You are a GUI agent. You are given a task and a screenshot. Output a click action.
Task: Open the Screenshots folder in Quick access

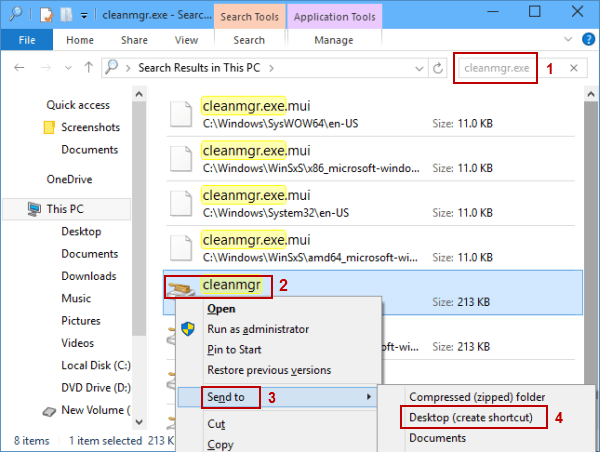pos(90,127)
